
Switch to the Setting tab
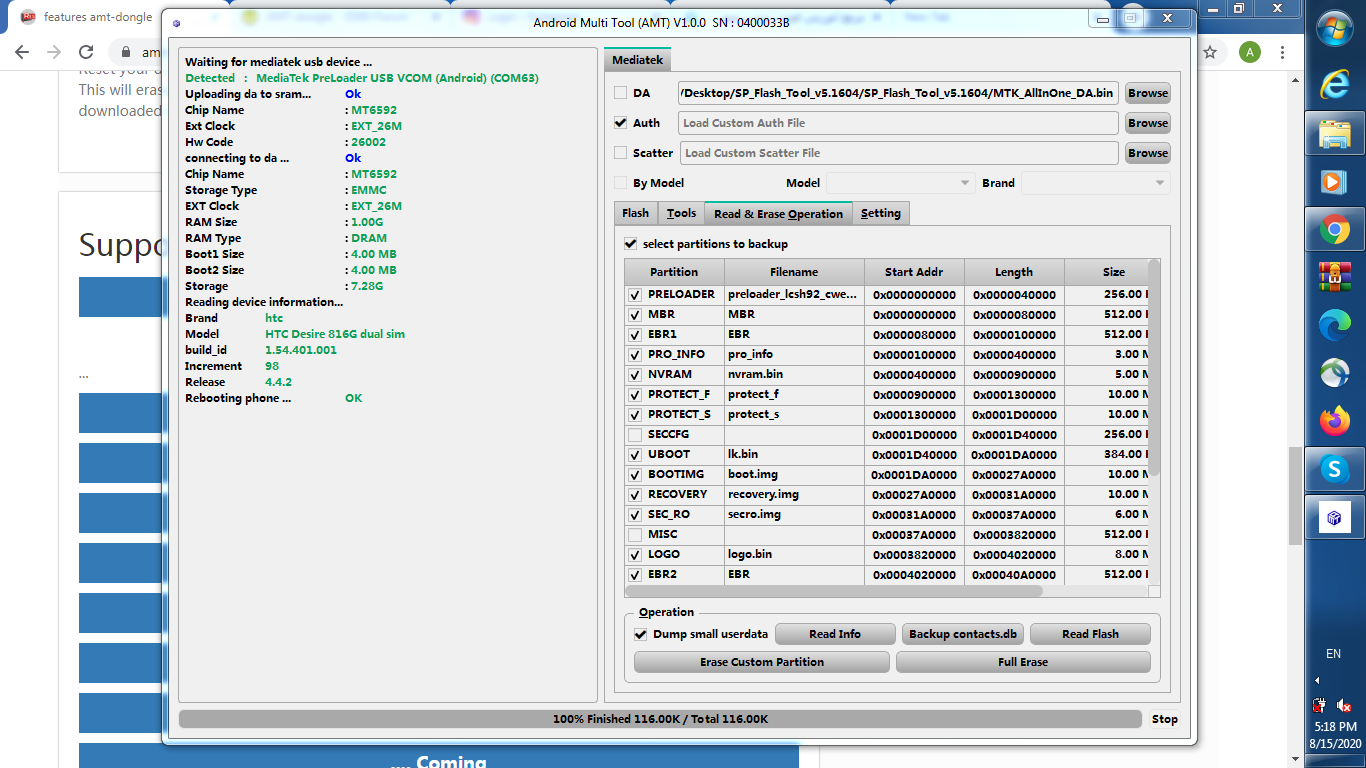point(881,213)
